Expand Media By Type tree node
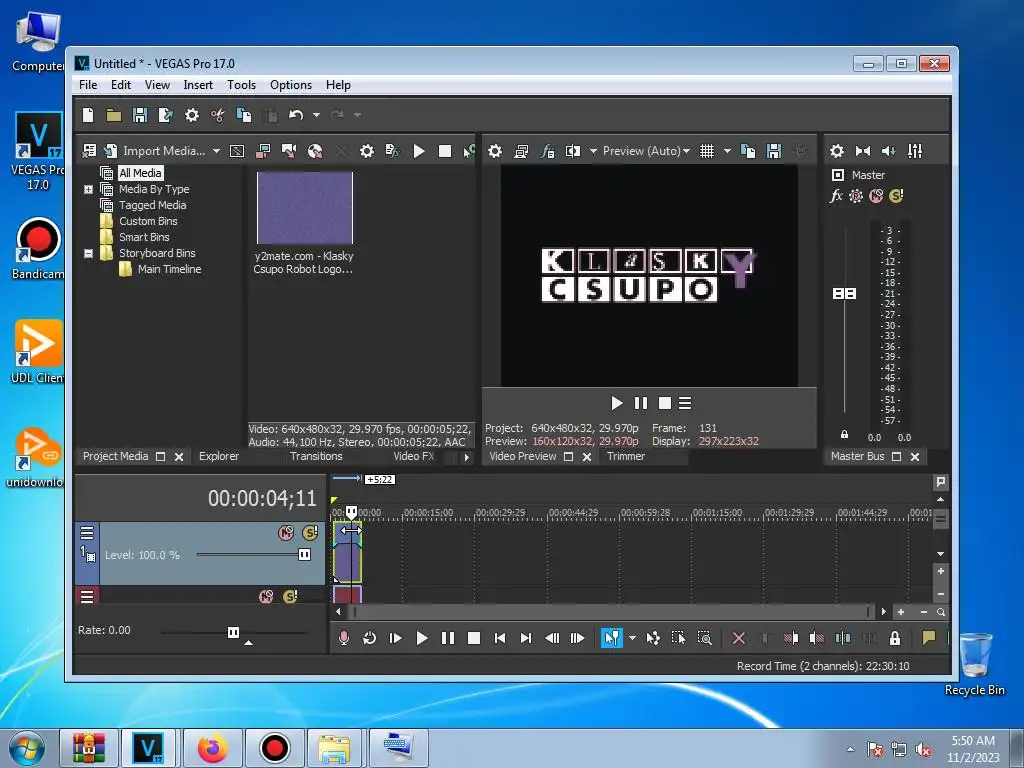Screen dimensions: 1024x768 click(x=88, y=189)
